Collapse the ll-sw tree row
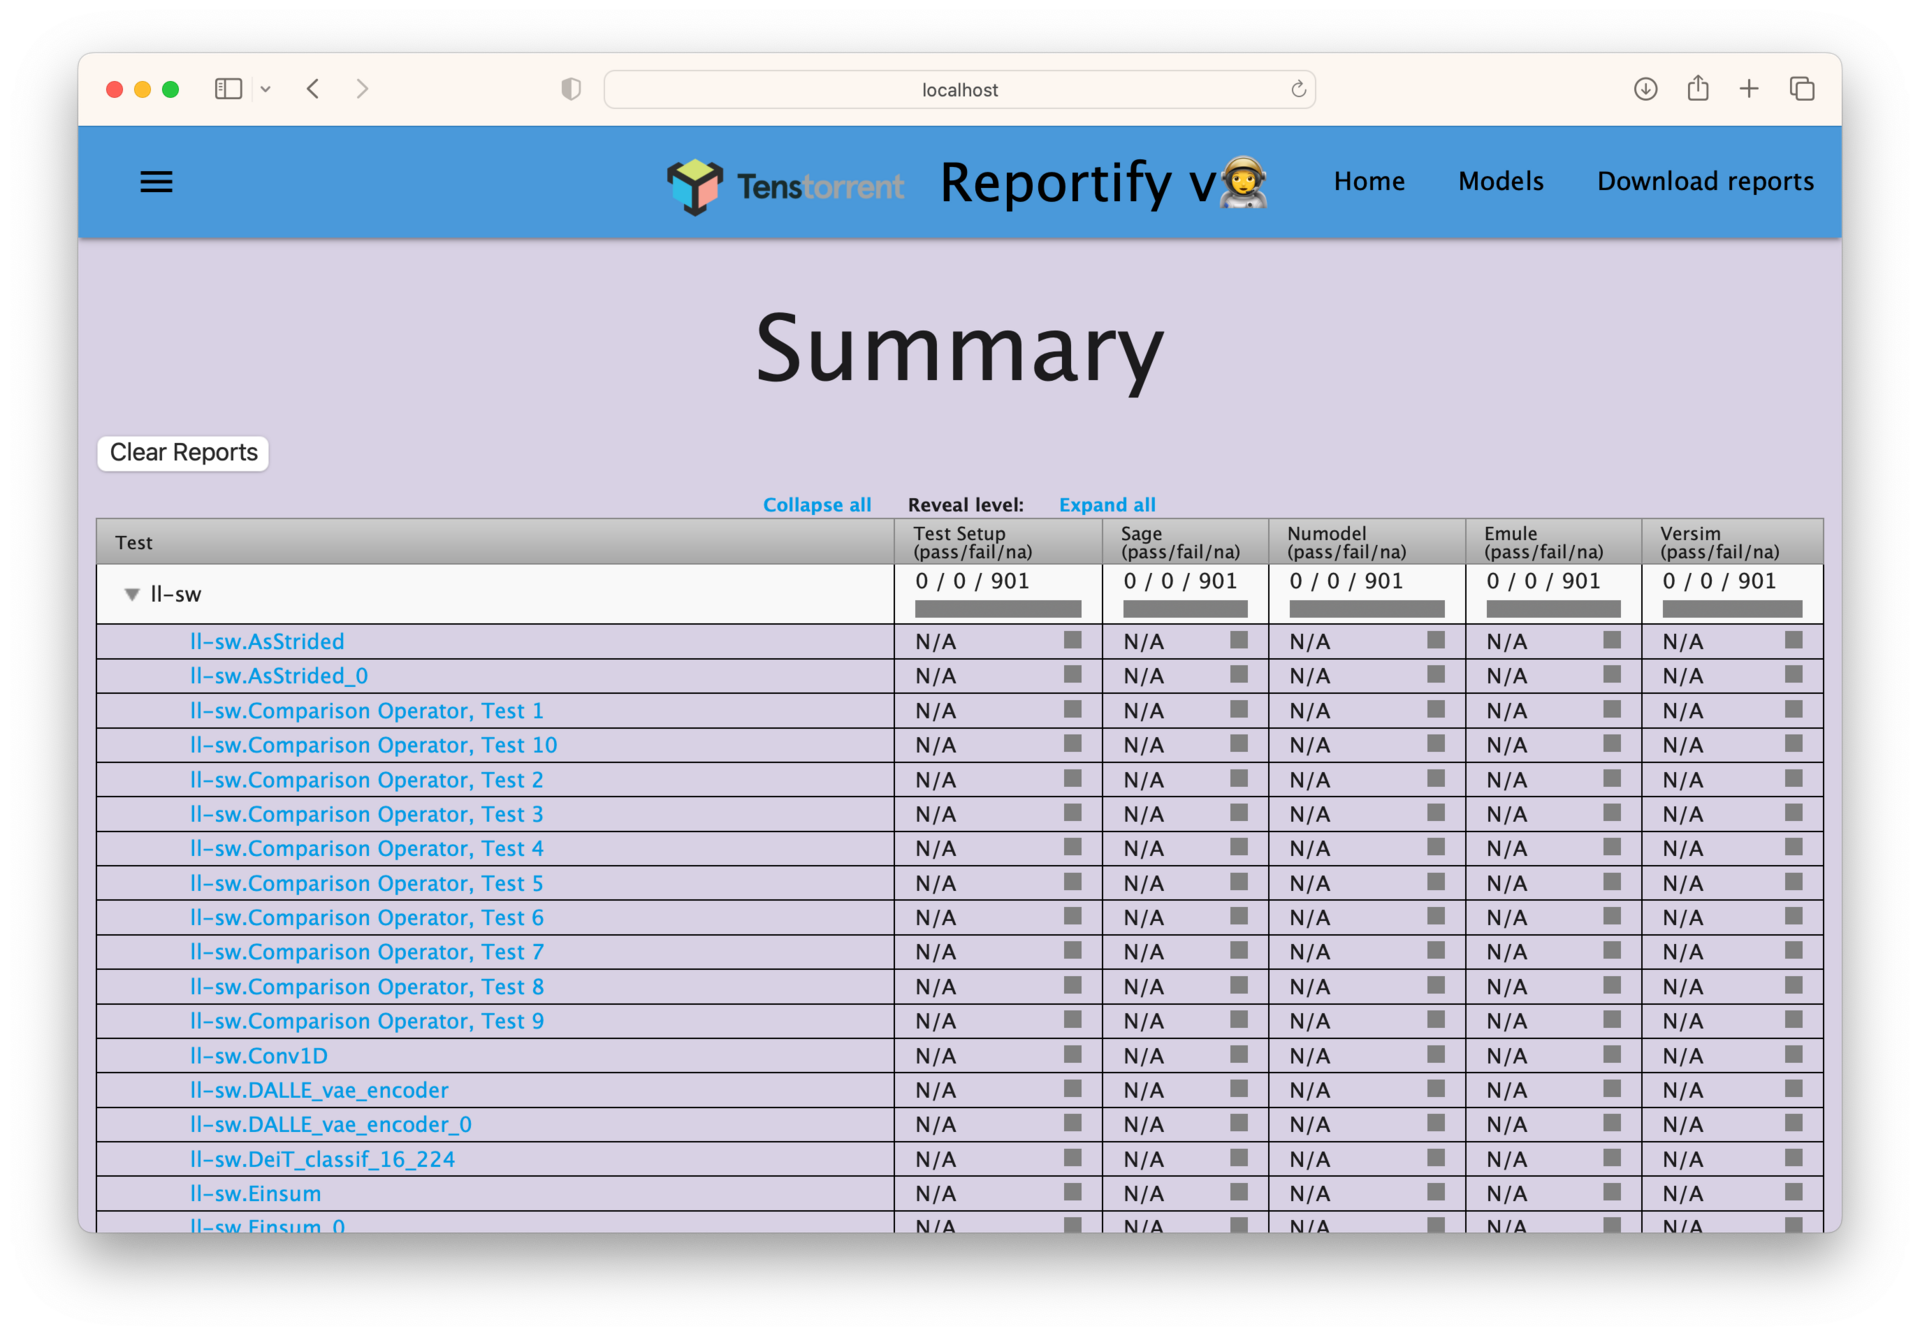The width and height of the screenshot is (1920, 1336). 131,595
